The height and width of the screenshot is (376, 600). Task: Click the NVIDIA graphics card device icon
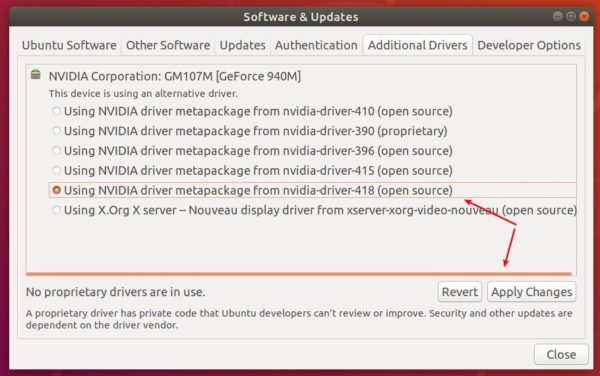36,74
